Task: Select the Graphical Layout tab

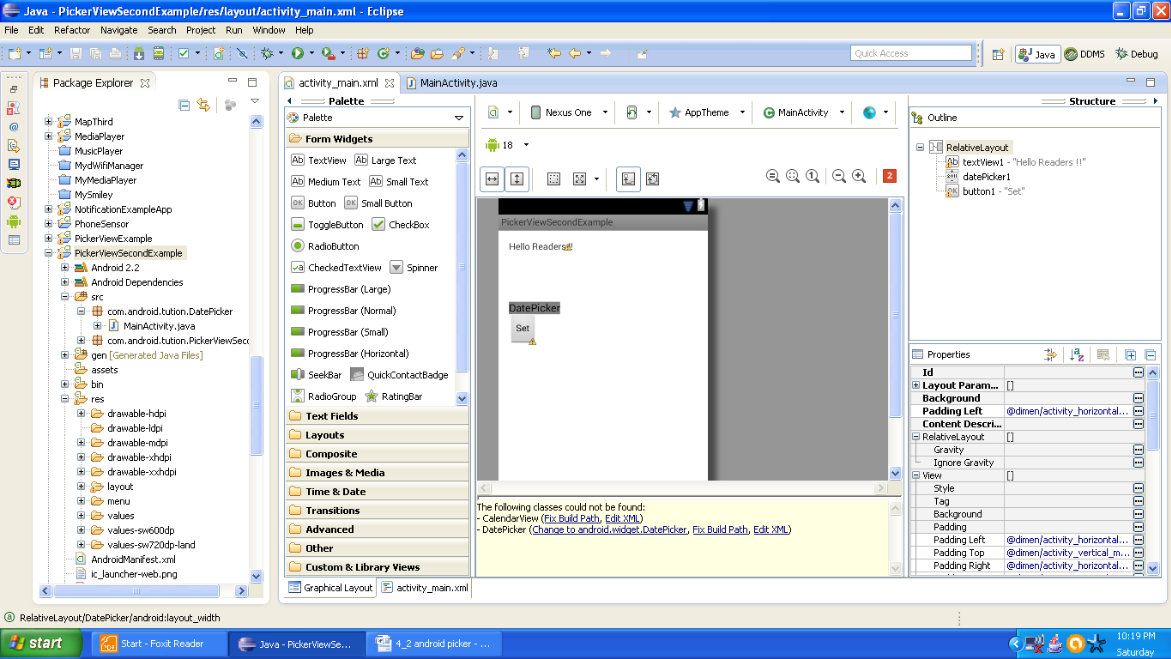Action: 330,588
